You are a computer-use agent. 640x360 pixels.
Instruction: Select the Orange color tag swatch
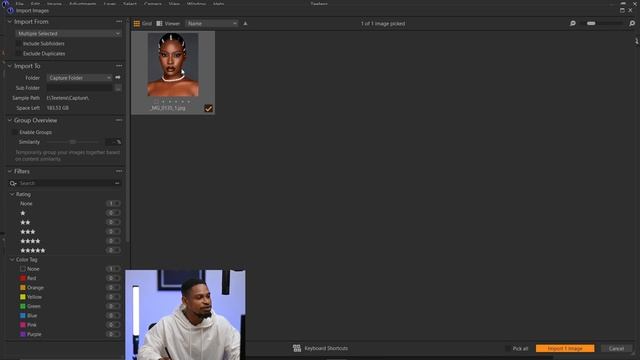(23, 288)
